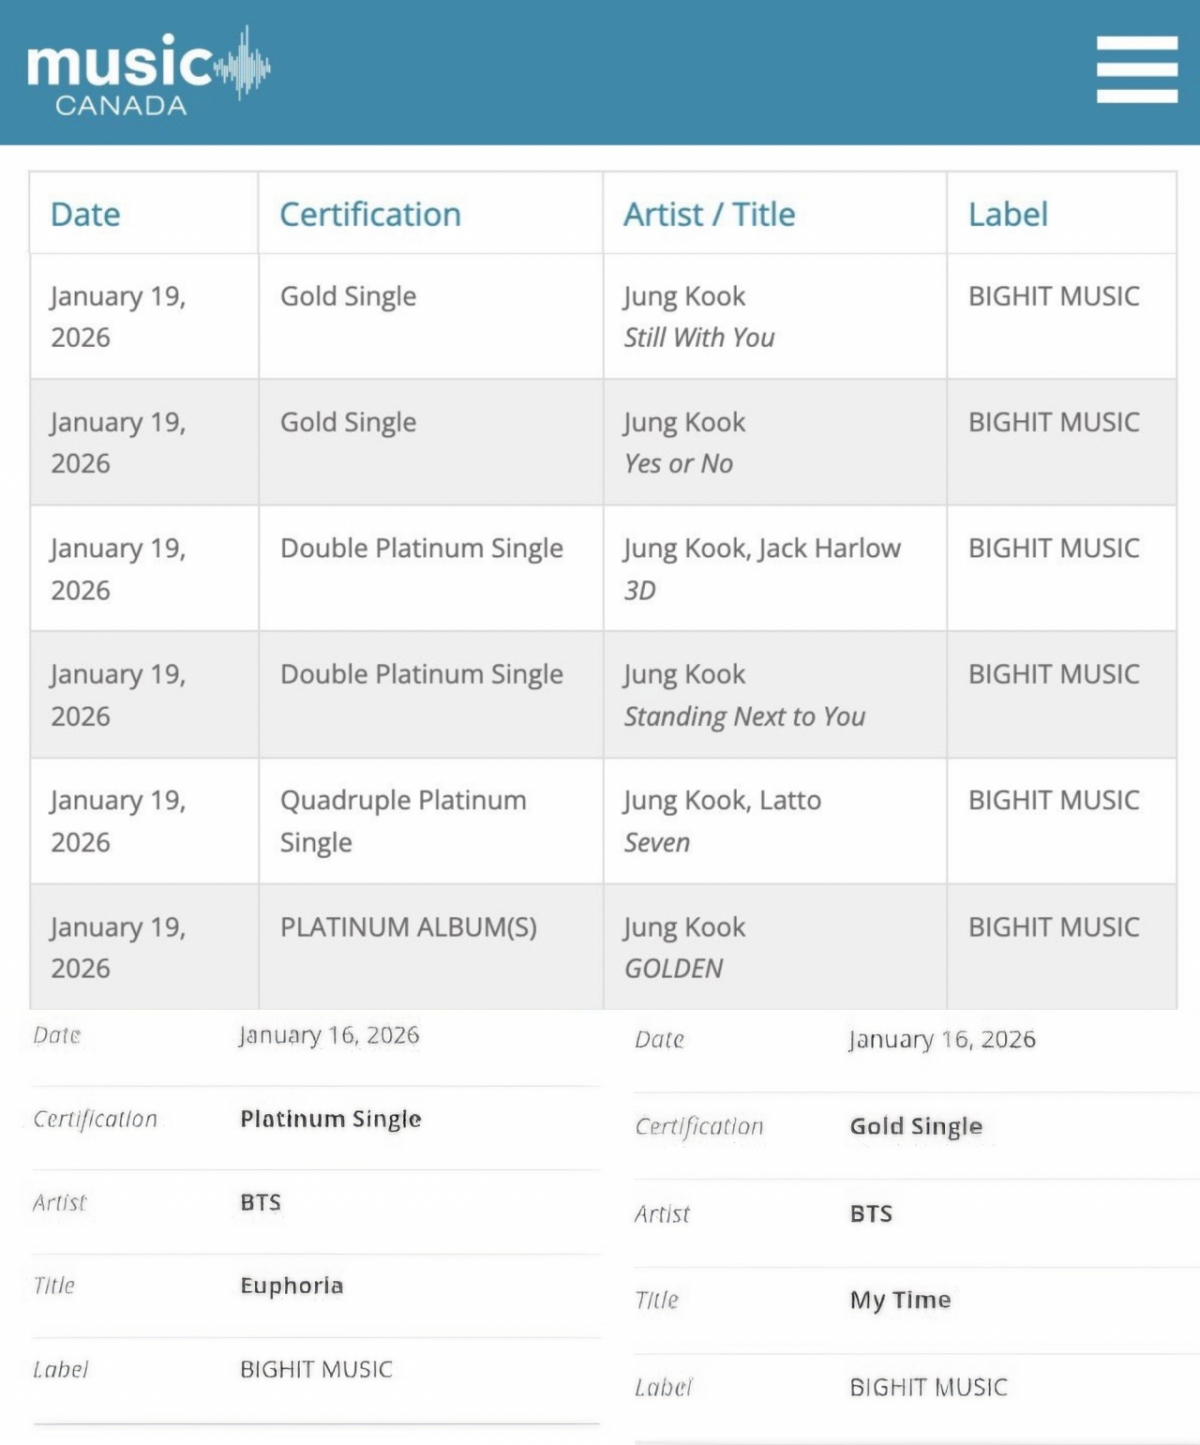Open the 3D title entry

(x=640, y=590)
